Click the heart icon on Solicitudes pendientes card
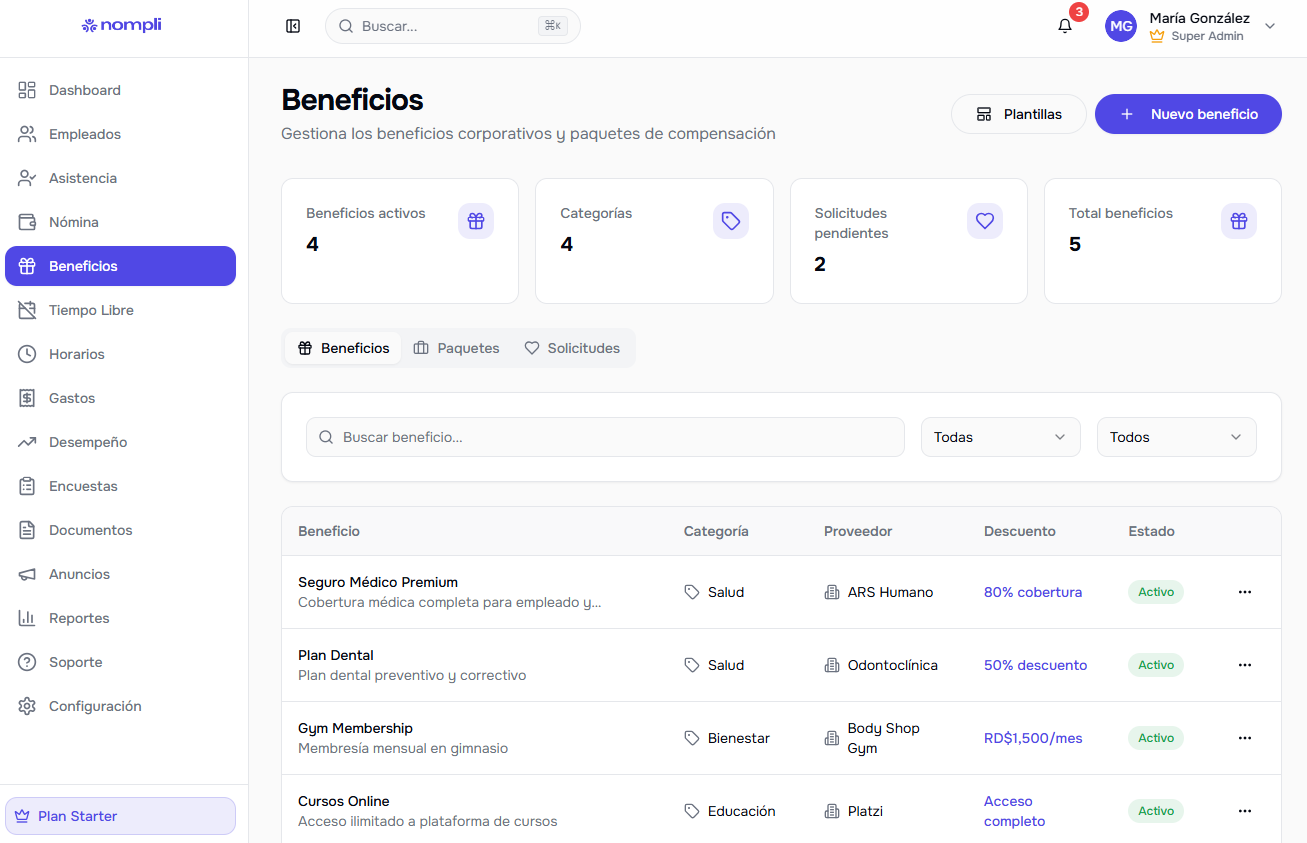Viewport: 1307px width, 843px height. point(984,221)
